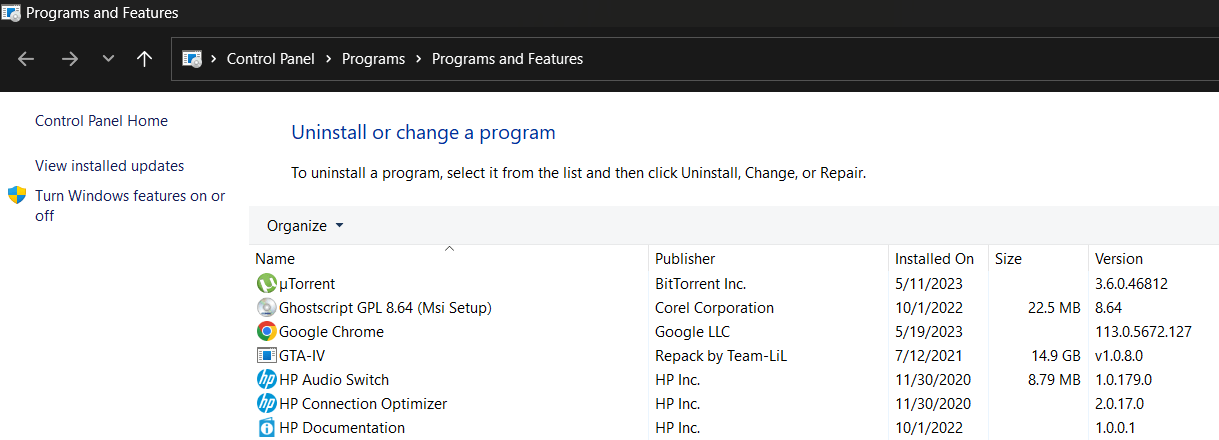The width and height of the screenshot is (1219, 440).
Task: Select the Ghostscript GPL disc icon
Action: tap(266, 308)
